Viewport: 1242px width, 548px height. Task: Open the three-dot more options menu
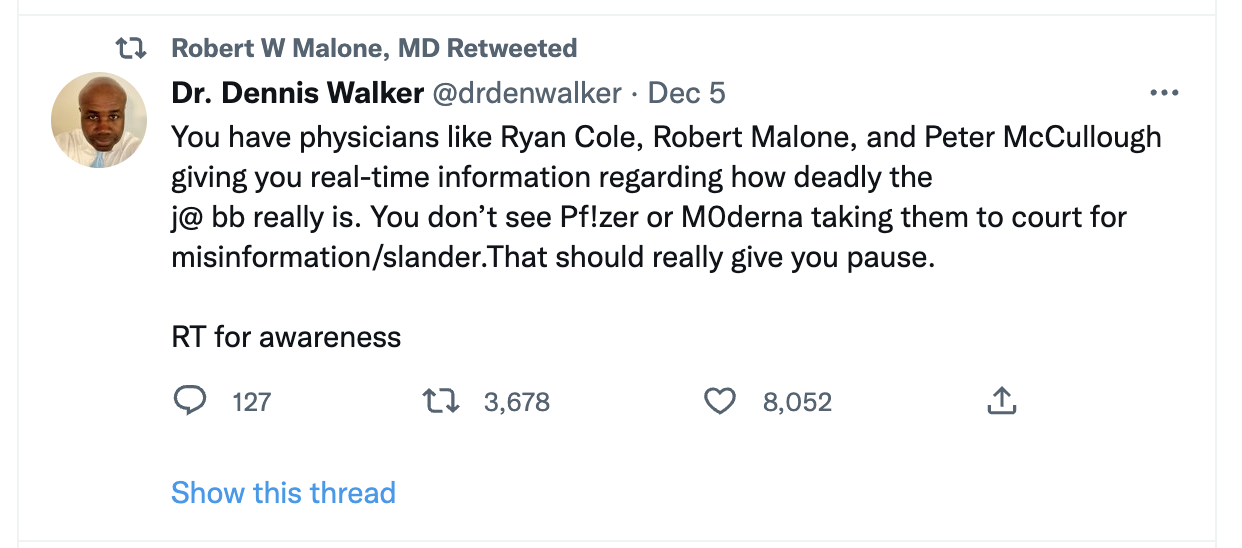tap(1165, 93)
